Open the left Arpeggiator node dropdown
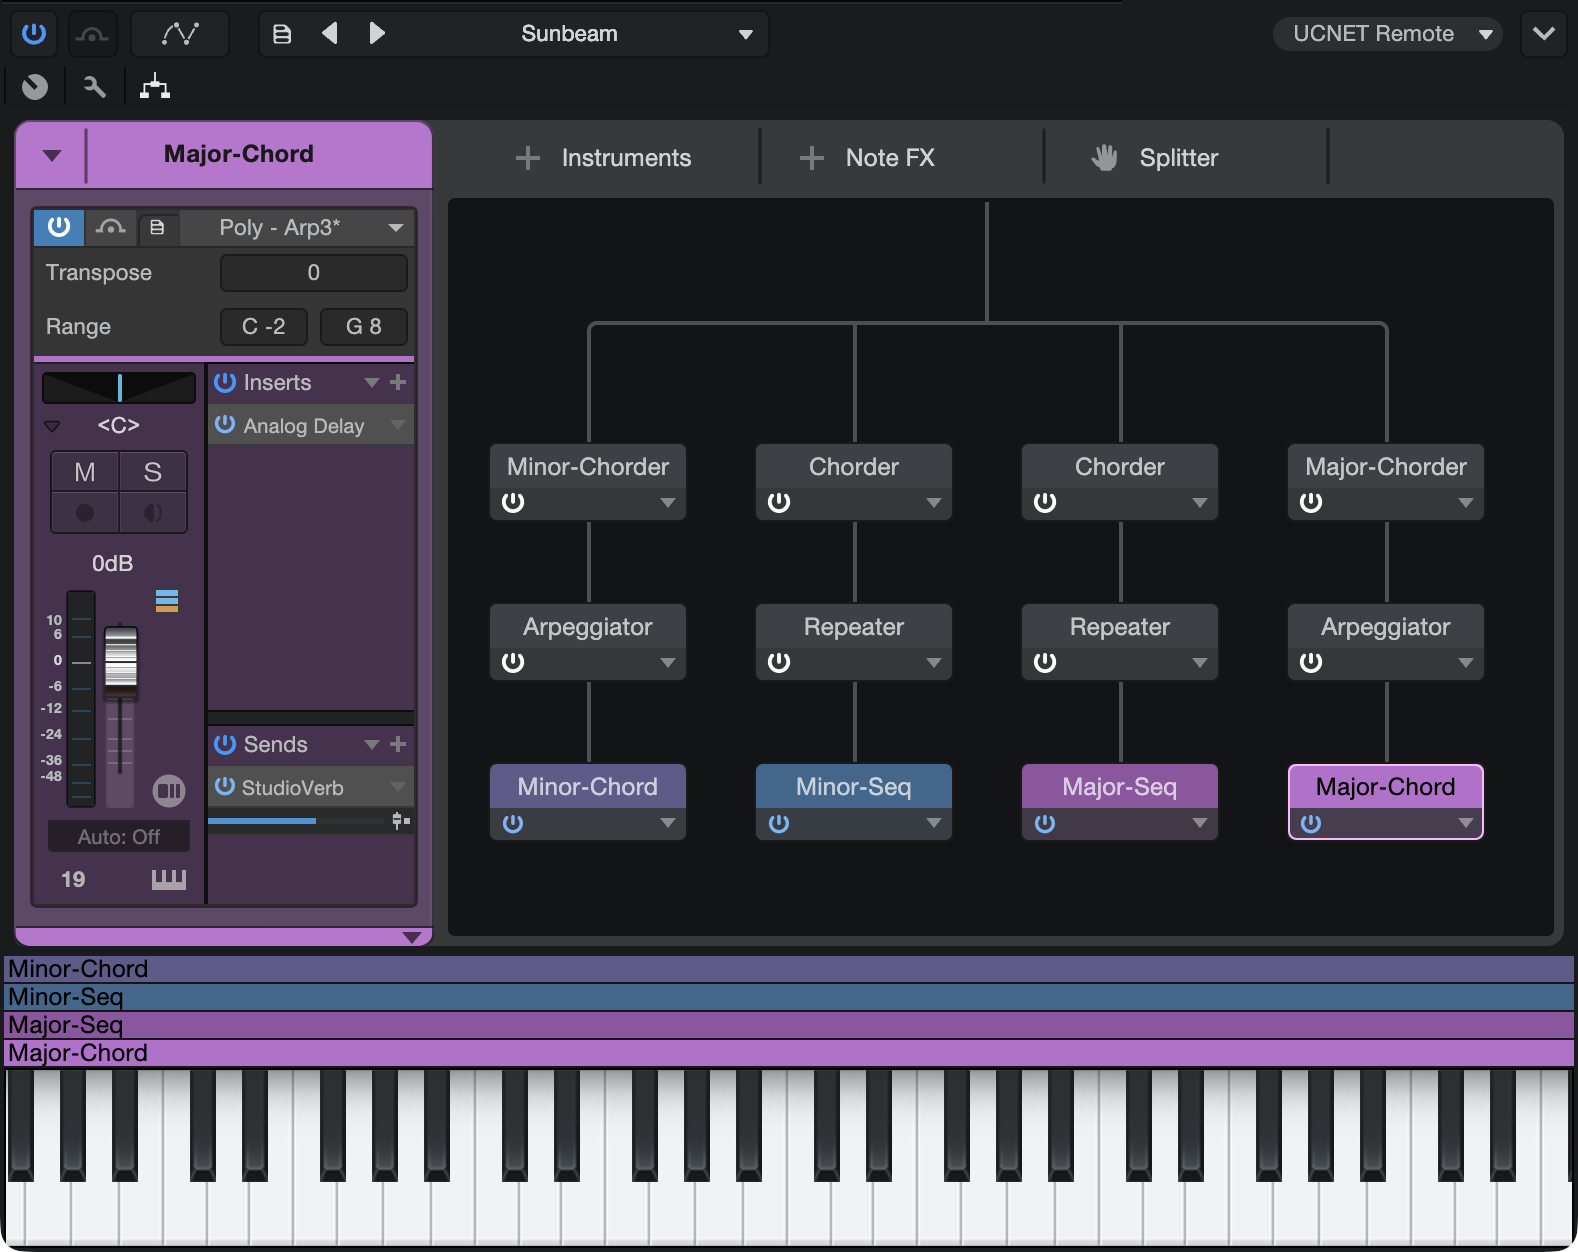The width and height of the screenshot is (1578, 1252). (668, 663)
